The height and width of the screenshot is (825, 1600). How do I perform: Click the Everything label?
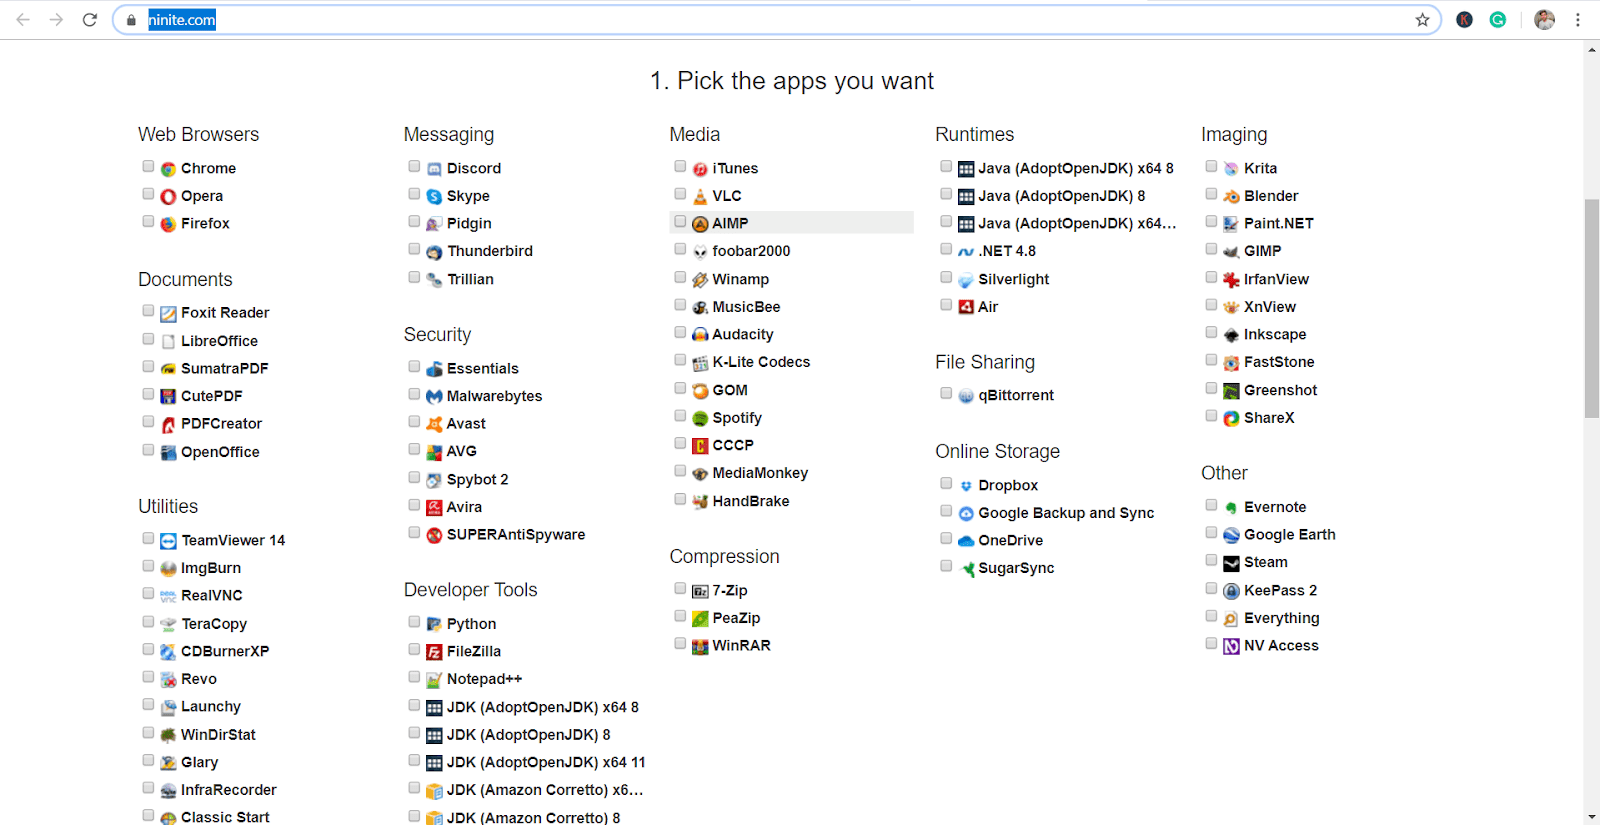(1281, 618)
